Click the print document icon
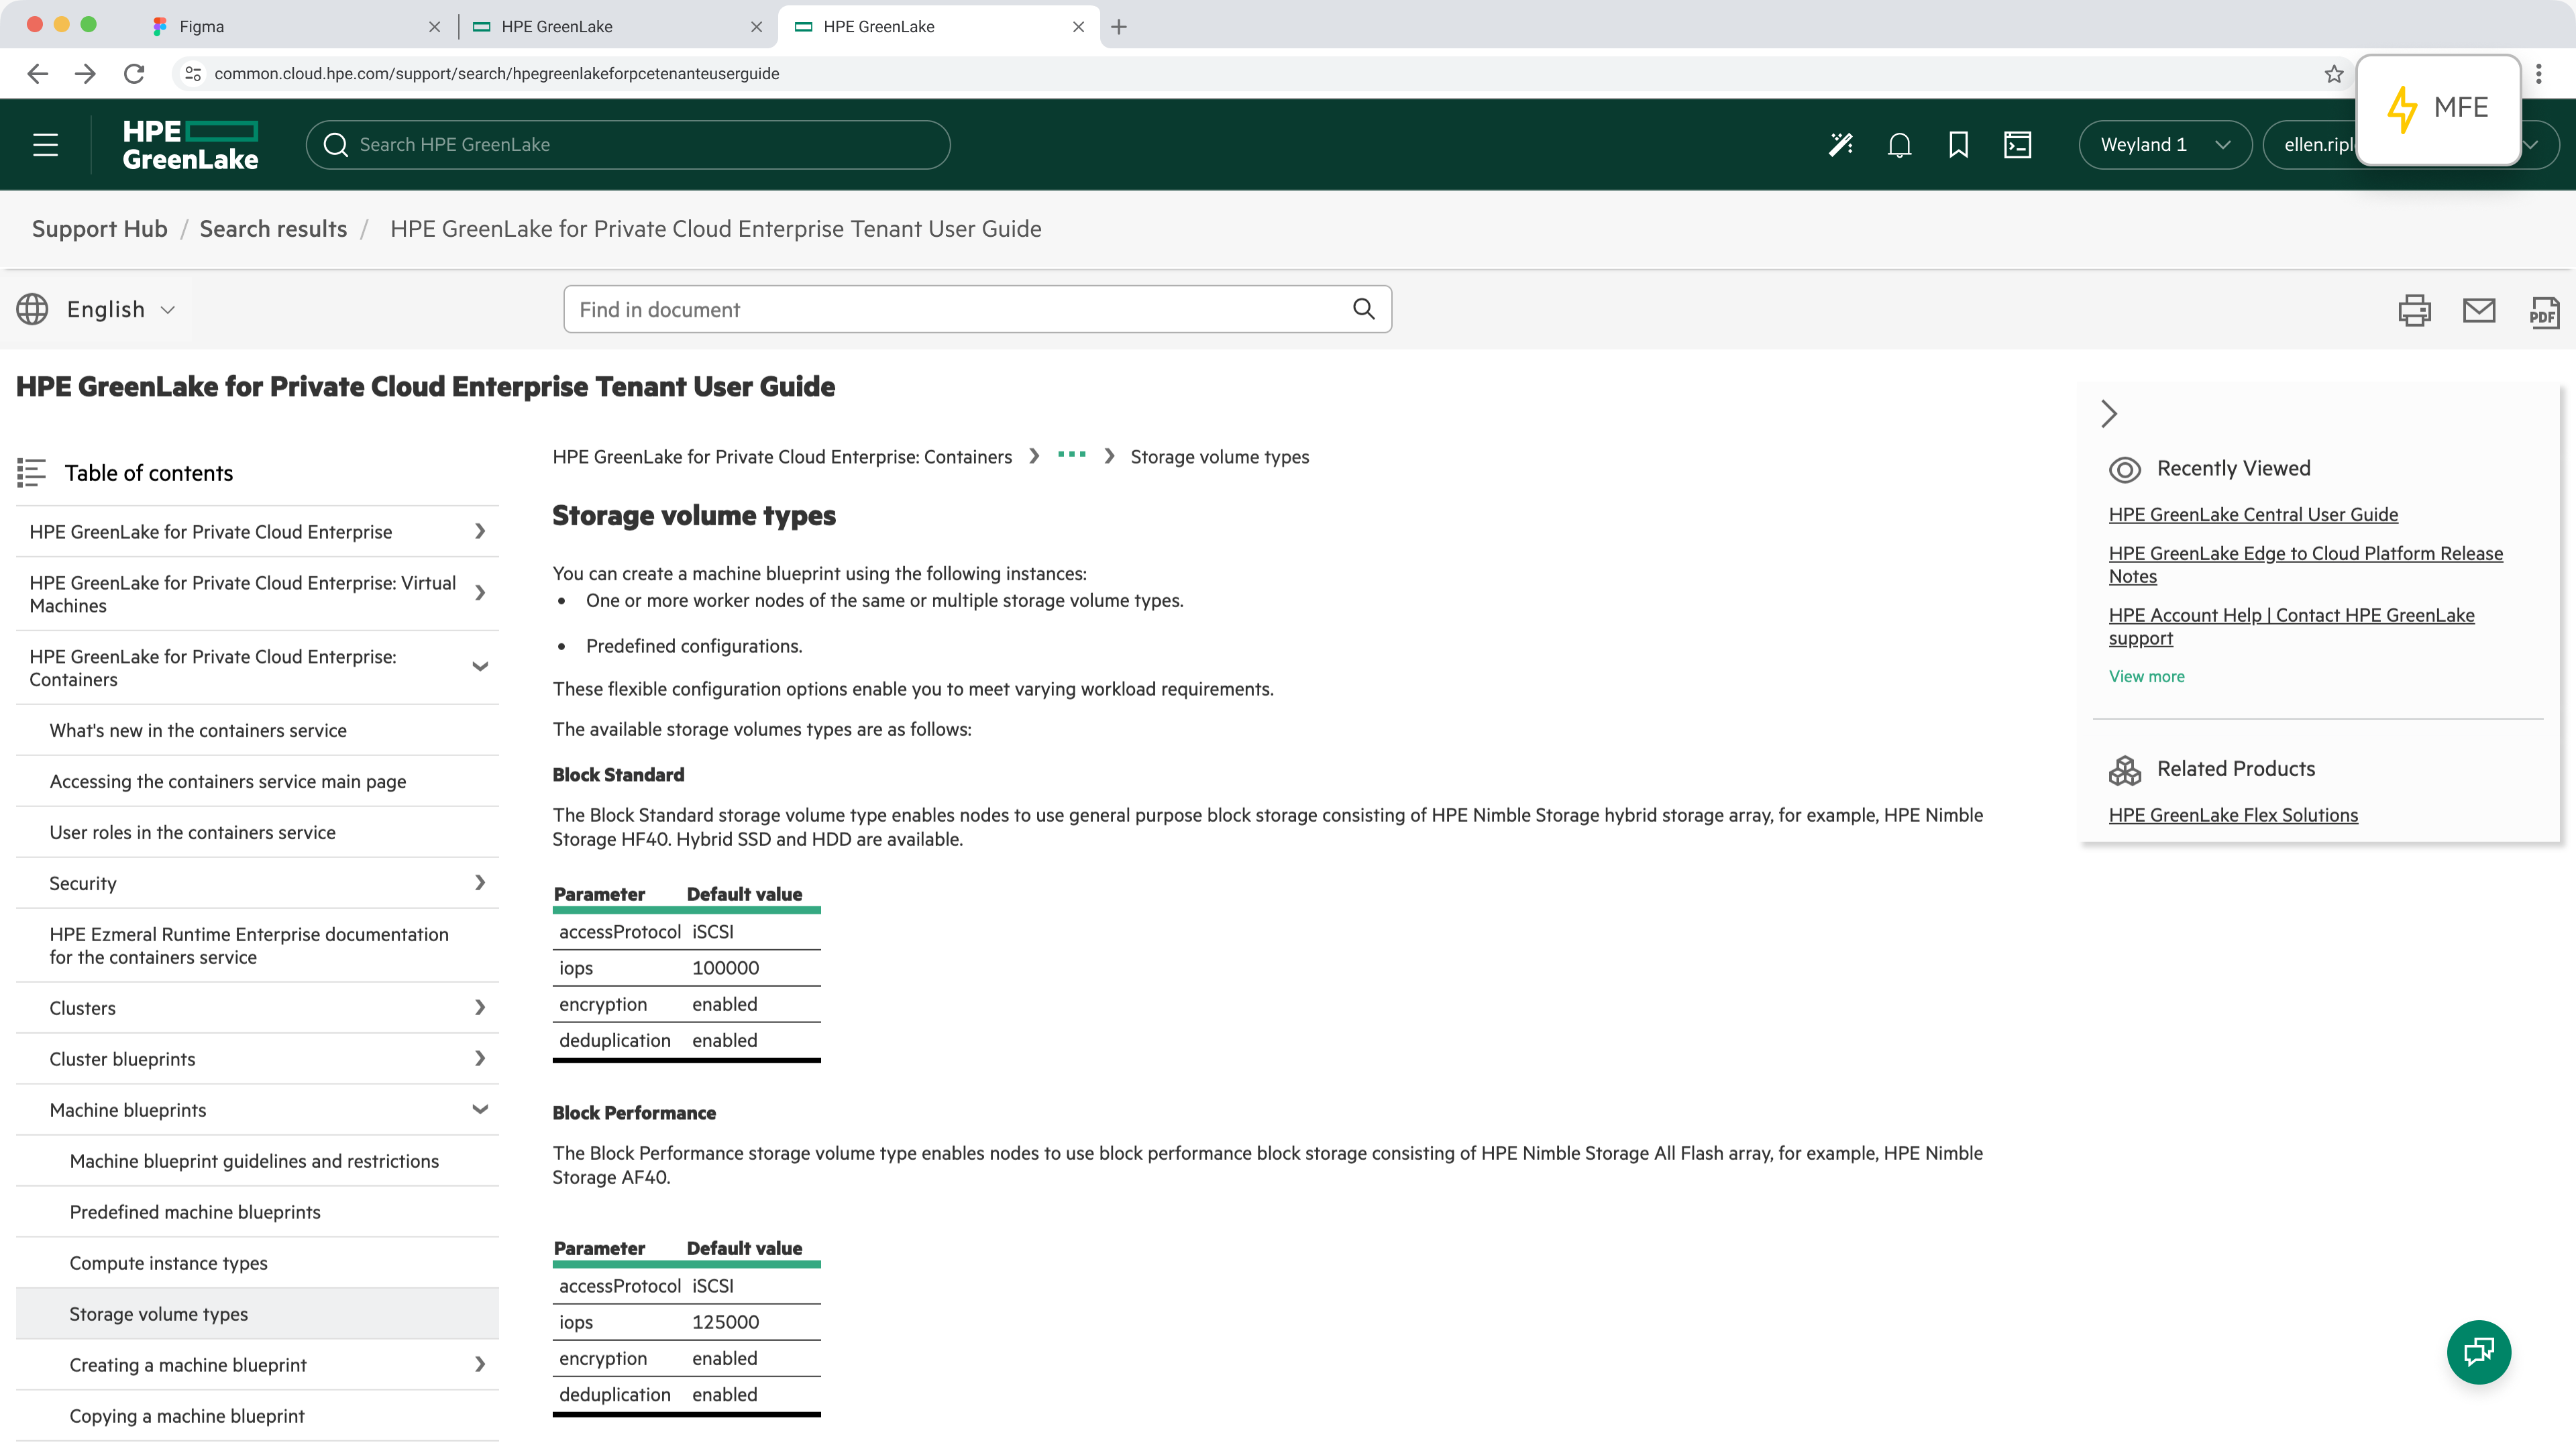The height and width of the screenshot is (1449, 2576). (x=2414, y=310)
